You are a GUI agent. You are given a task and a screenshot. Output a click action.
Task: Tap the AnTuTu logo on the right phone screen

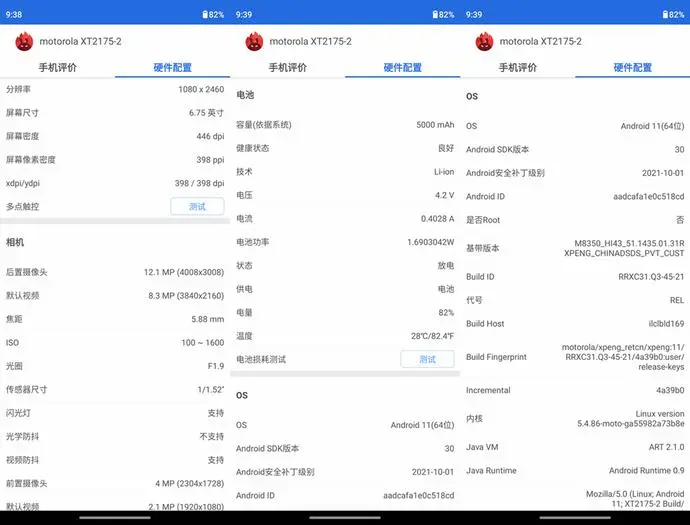point(484,41)
